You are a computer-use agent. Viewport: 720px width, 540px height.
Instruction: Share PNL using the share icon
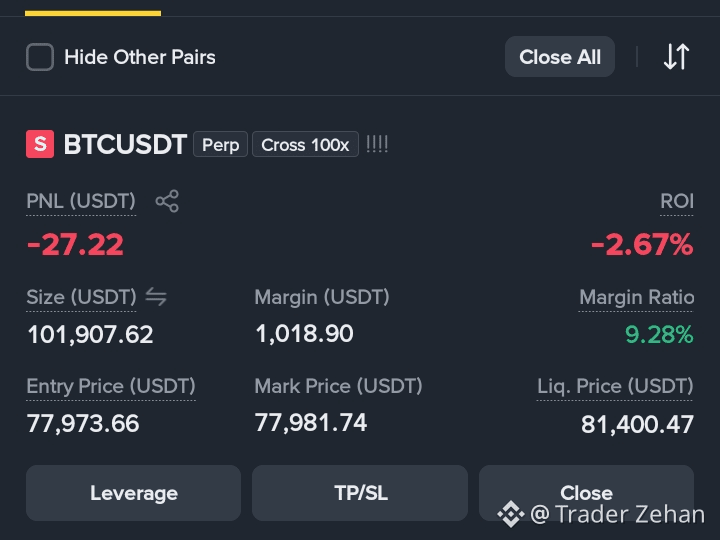click(167, 201)
